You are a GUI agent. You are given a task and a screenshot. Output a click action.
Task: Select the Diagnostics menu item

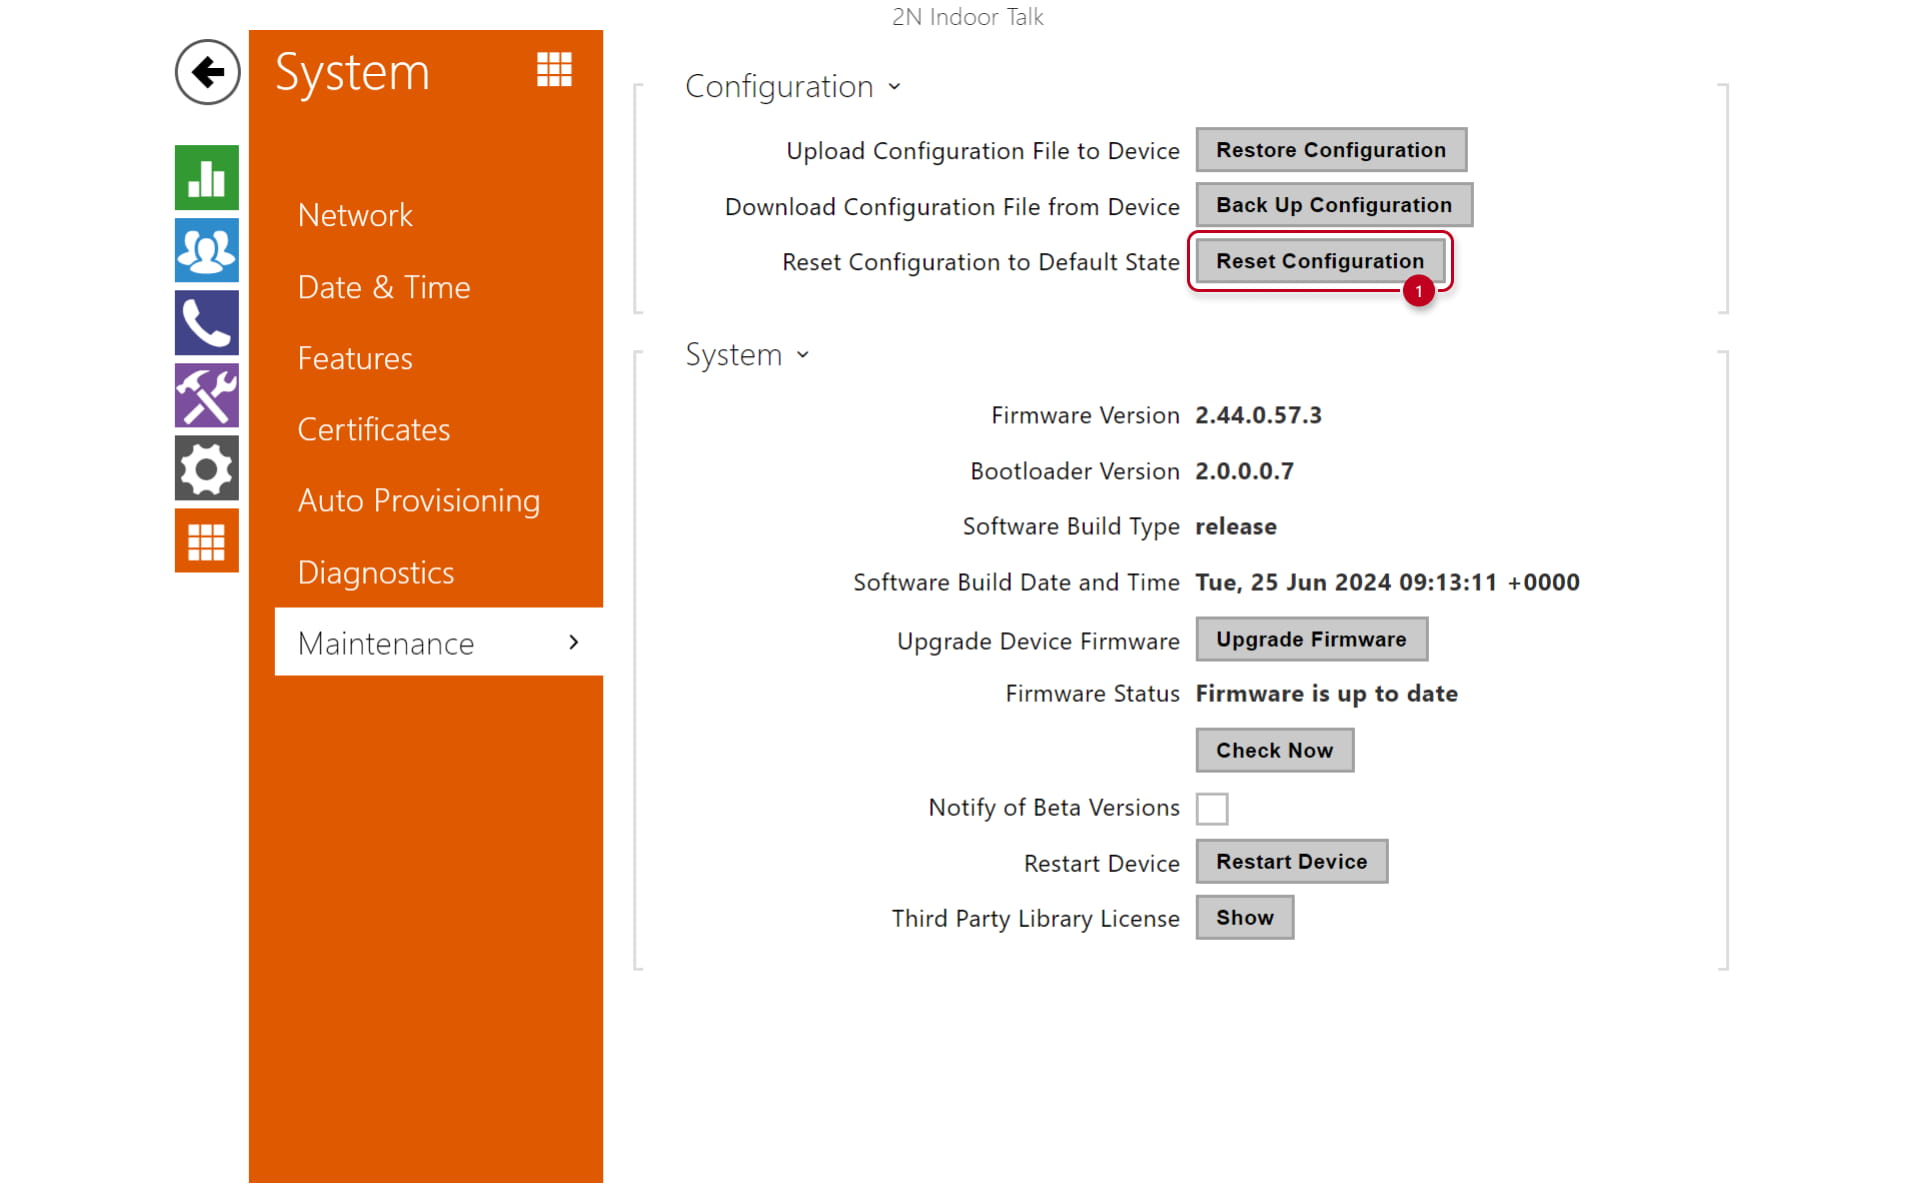[x=376, y=572]
